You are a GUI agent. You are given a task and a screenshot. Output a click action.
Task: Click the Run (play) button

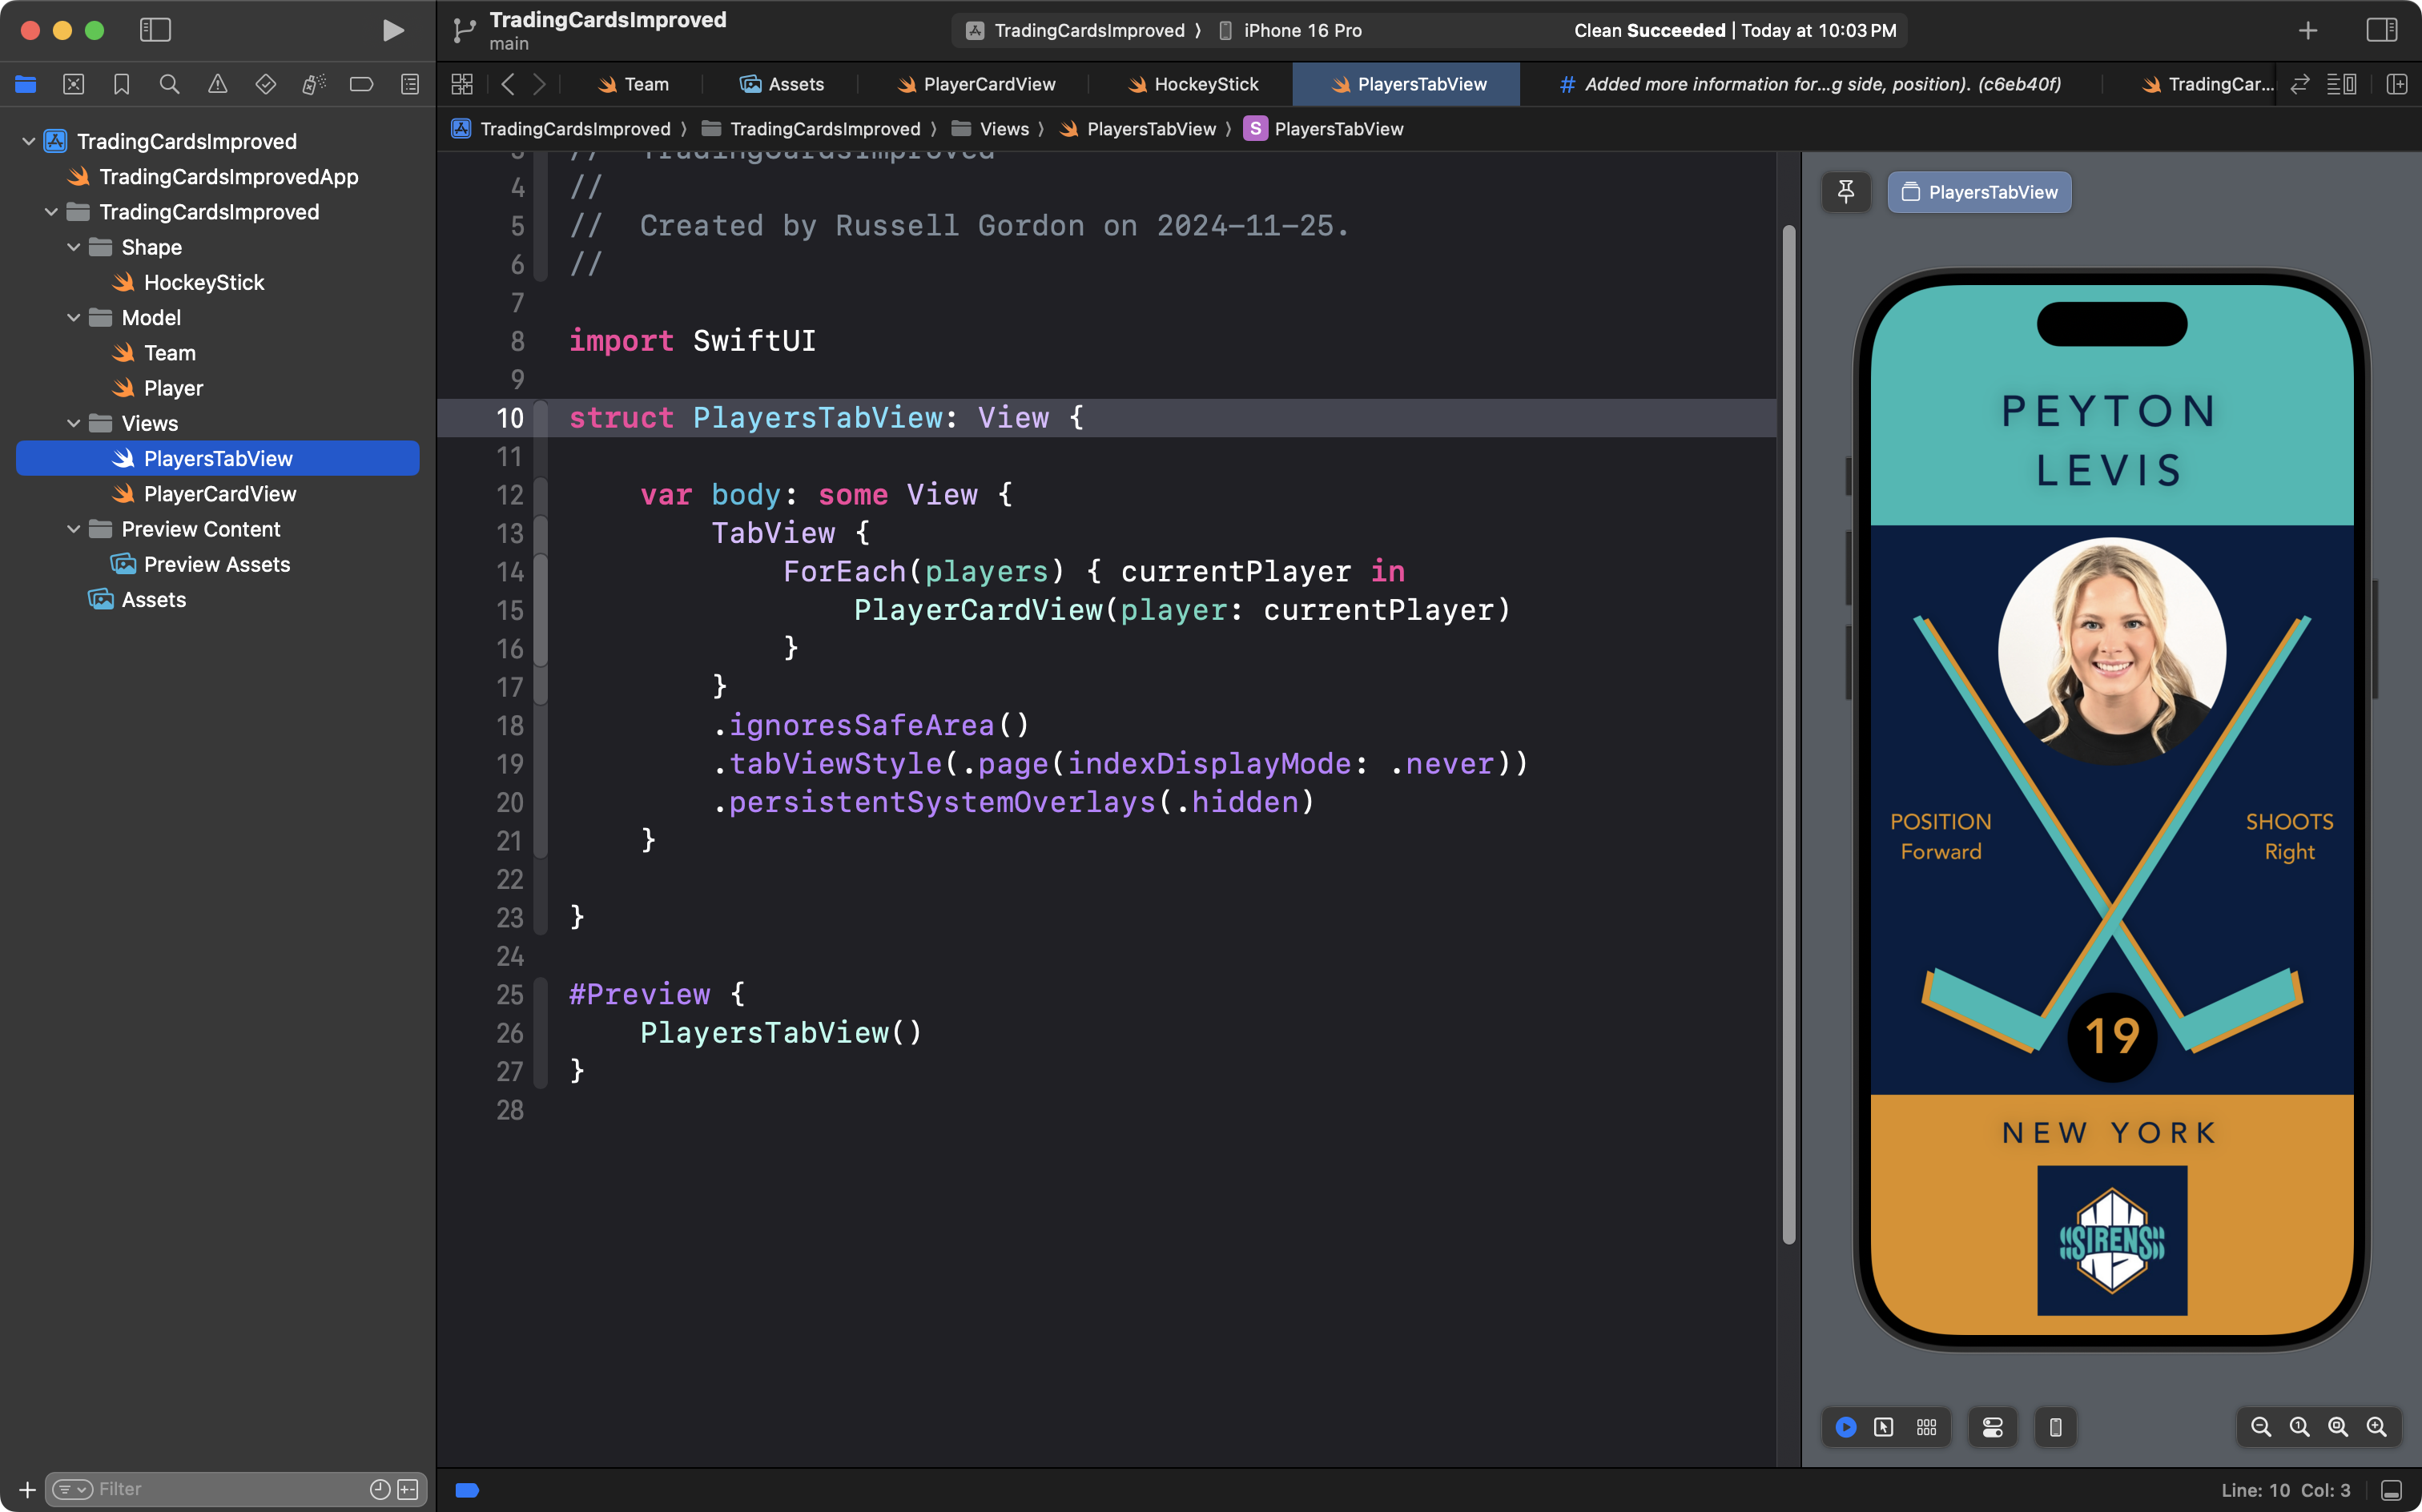pyautogui.click(x=393, y=30)
